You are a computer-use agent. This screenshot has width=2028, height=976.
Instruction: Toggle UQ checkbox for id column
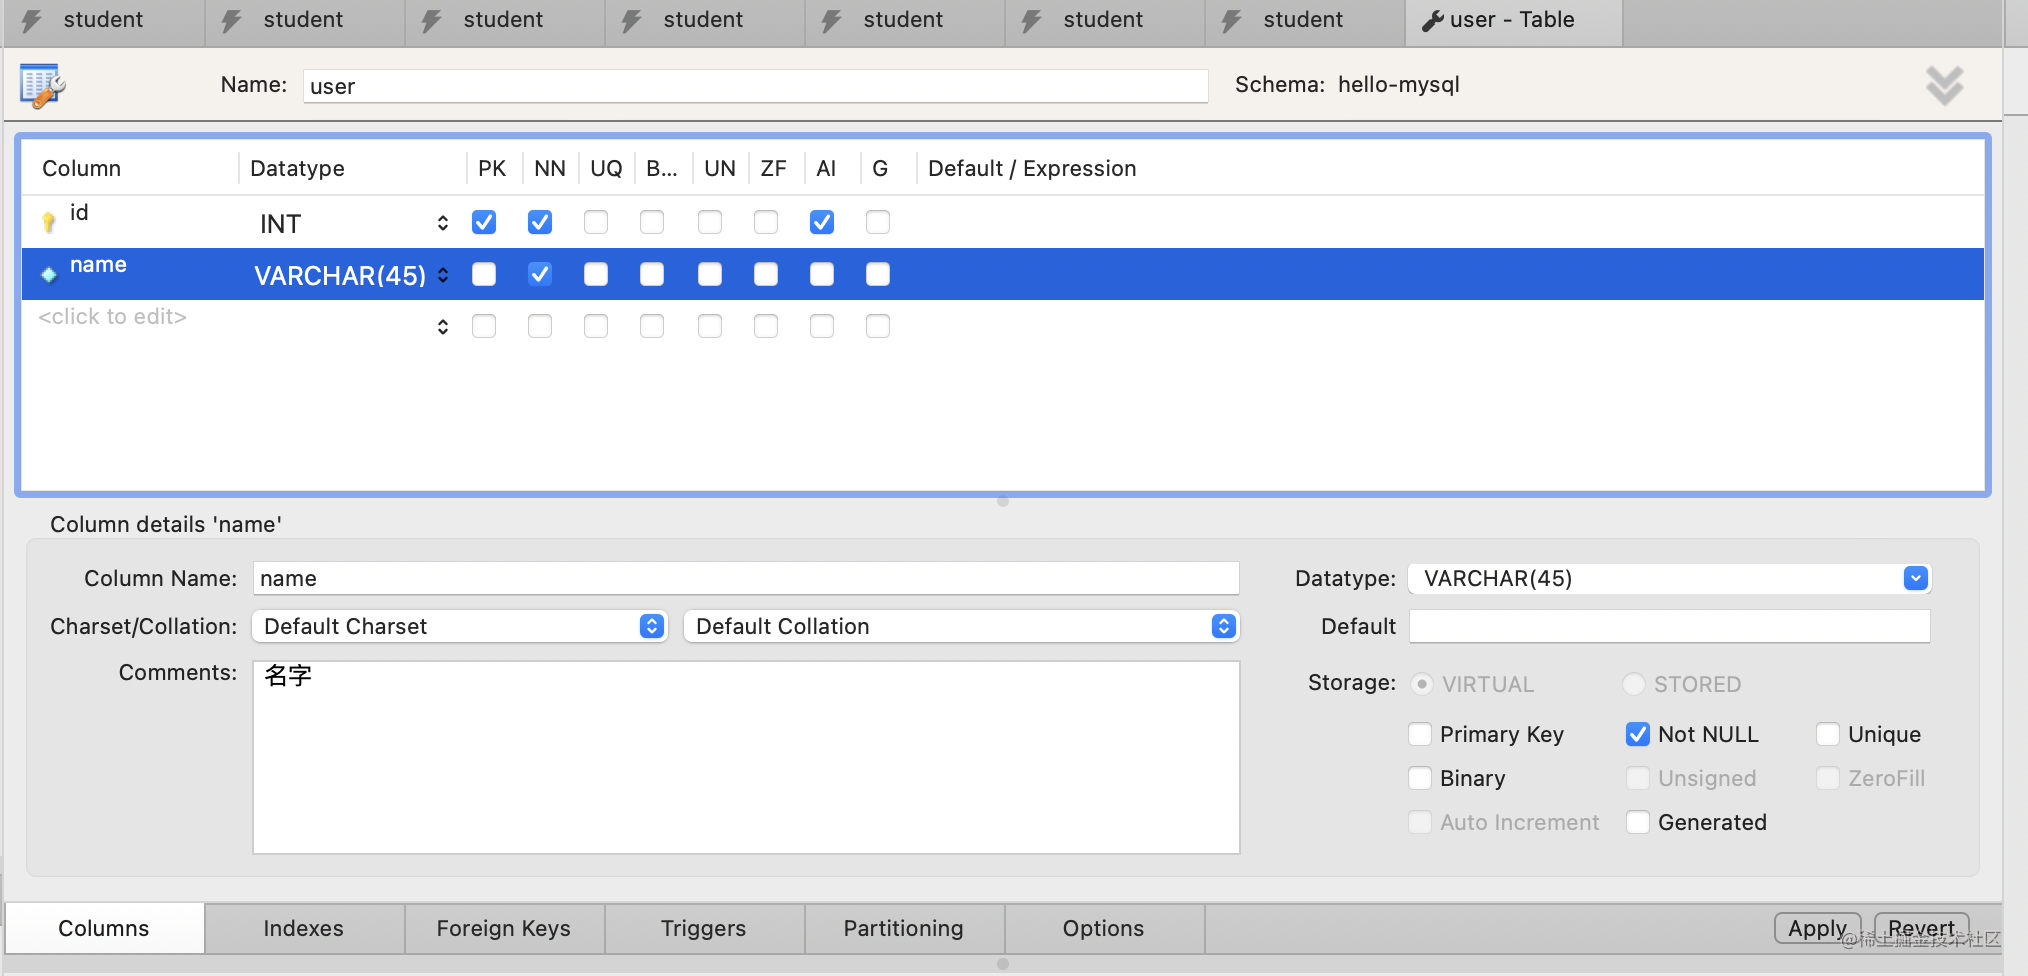point(596,222)
